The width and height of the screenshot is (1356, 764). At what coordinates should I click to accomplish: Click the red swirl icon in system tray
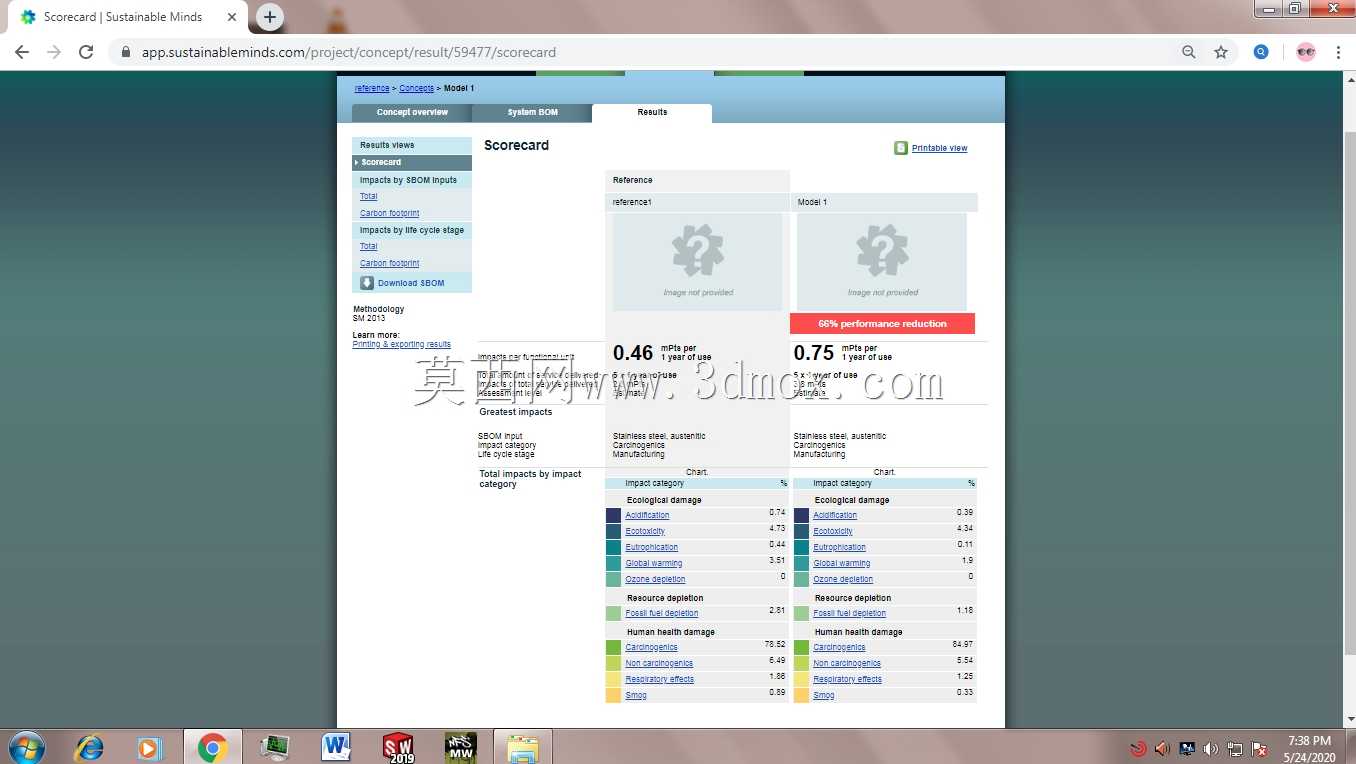[1138, 748]
